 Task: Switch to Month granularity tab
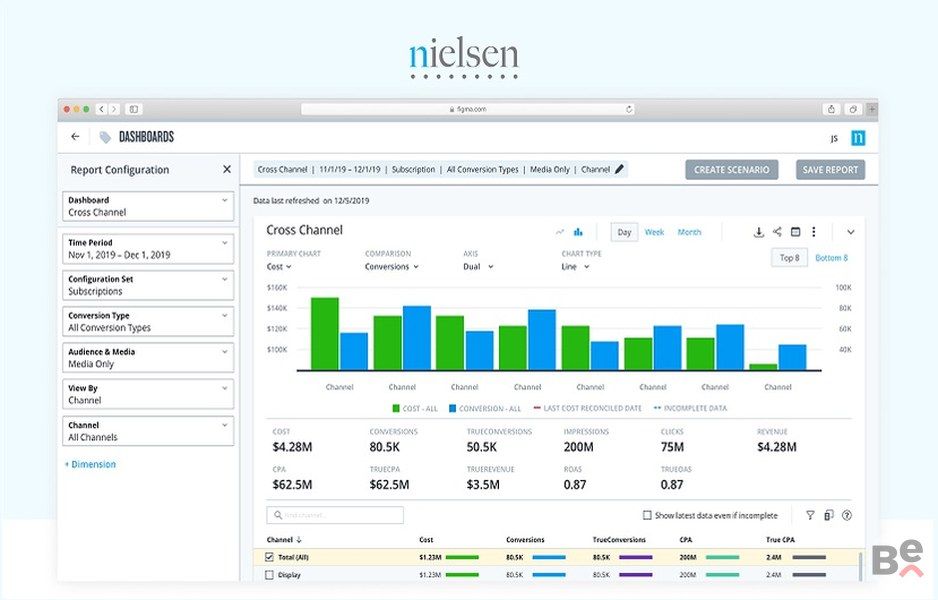[689, 232]
